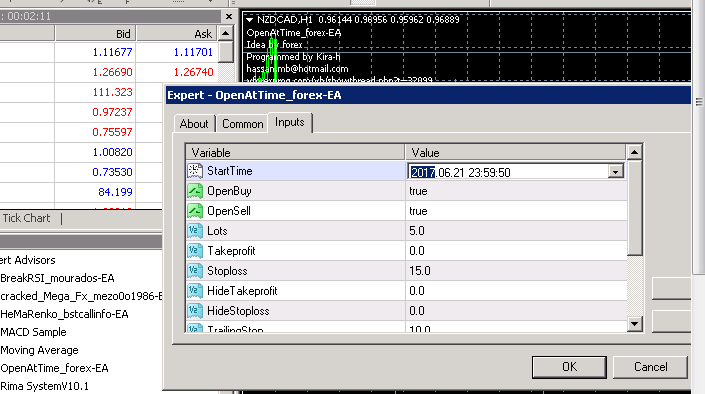
Task: Click bid price 1.26690
Action: click(x=112, y=72)
